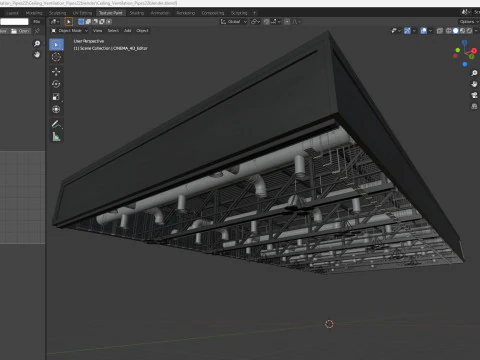Choose the subtract selection mode icon
The image size is (480, 360).
95,22
